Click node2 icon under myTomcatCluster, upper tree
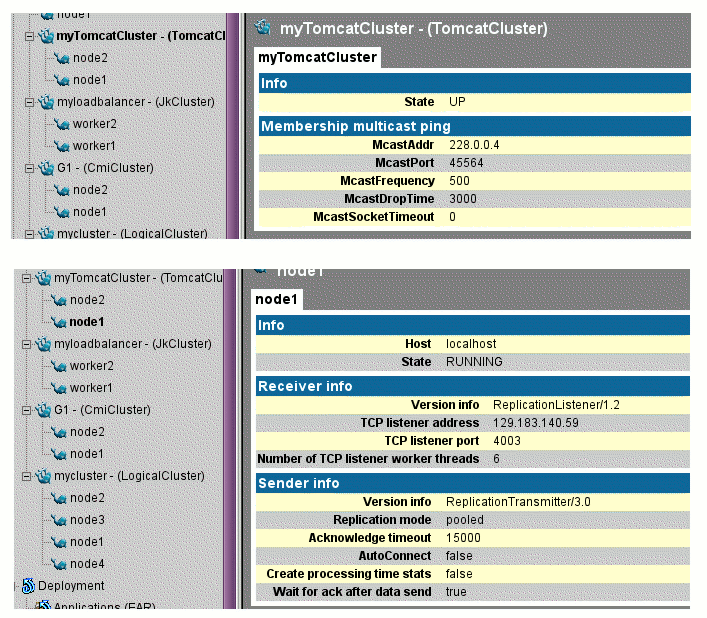707x618 pixels. coord(62,58)
